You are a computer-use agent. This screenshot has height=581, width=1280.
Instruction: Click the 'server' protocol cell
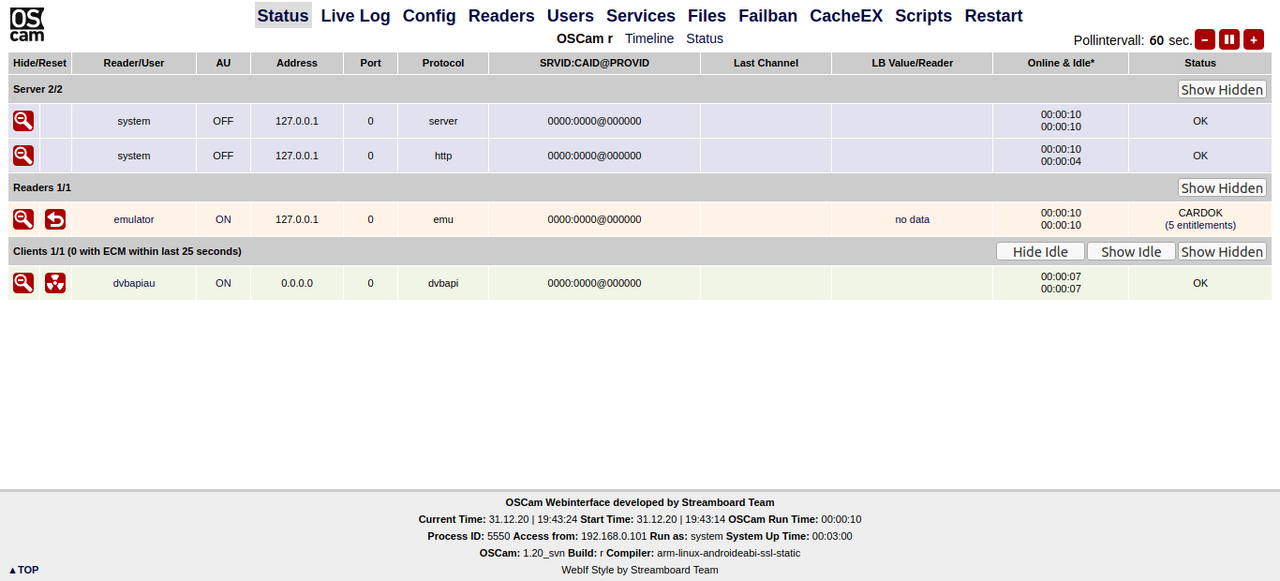443,121
